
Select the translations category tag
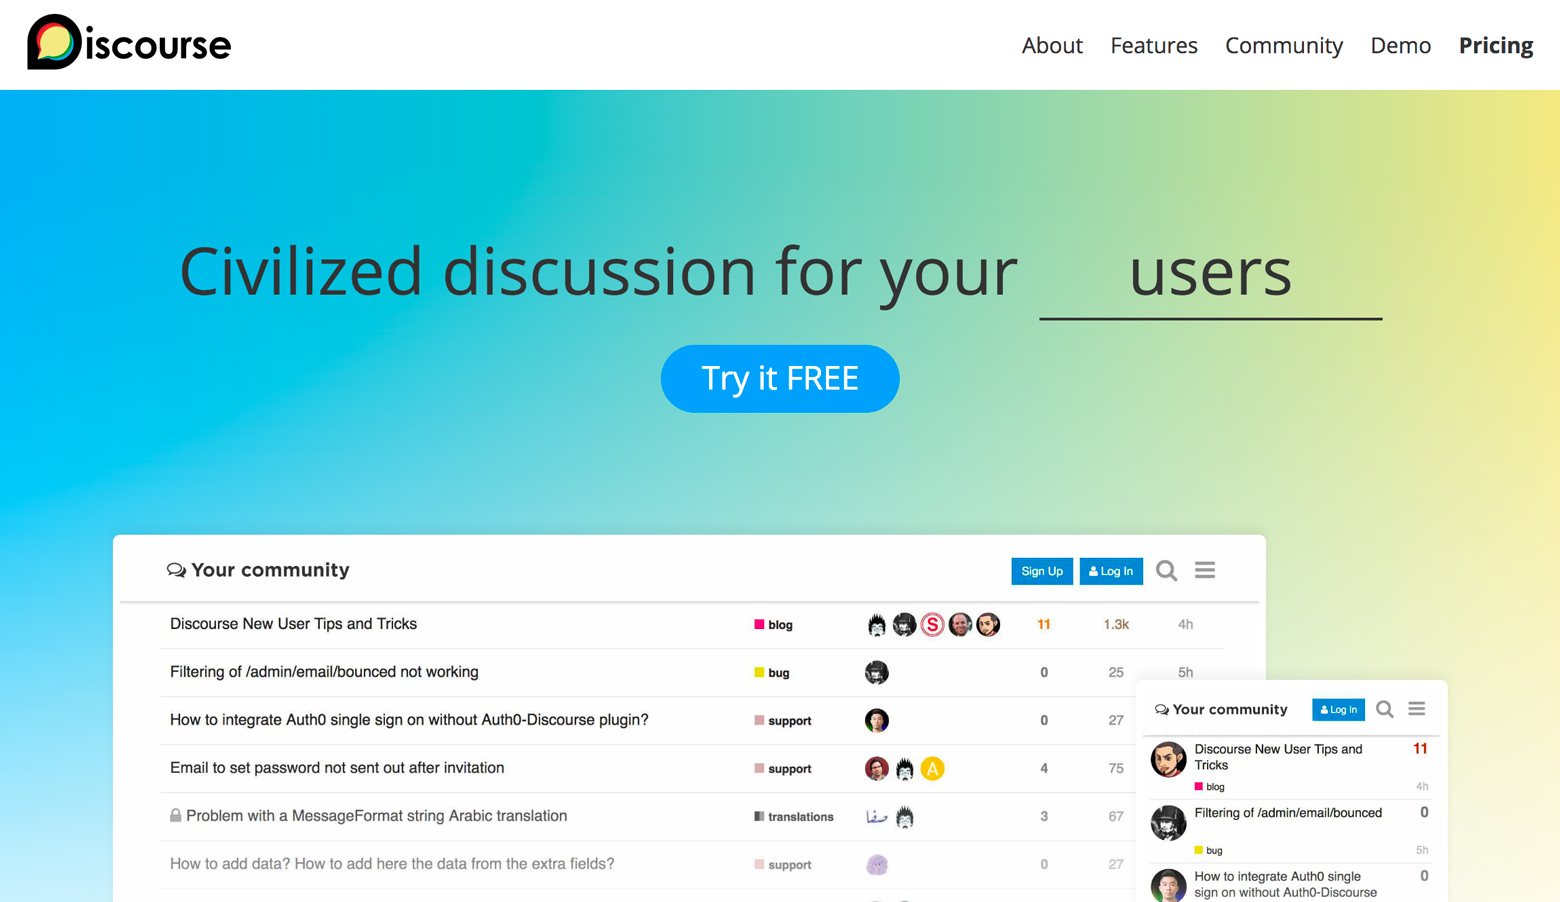point(794,817)
